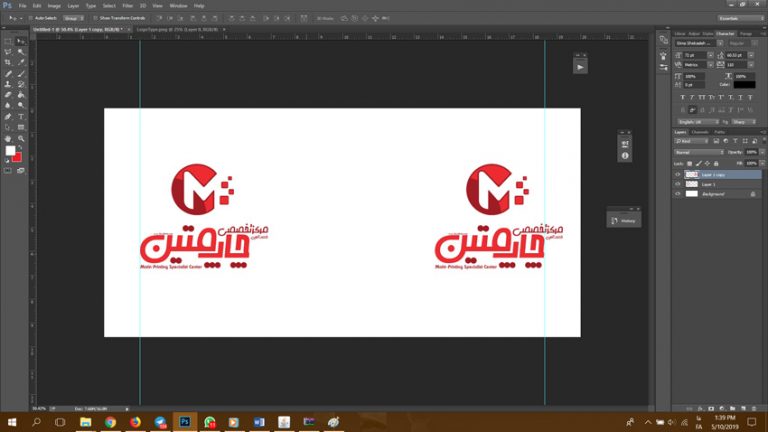
Task: Select the Move tool in the toolbox
Action: [x=21, y=42]
